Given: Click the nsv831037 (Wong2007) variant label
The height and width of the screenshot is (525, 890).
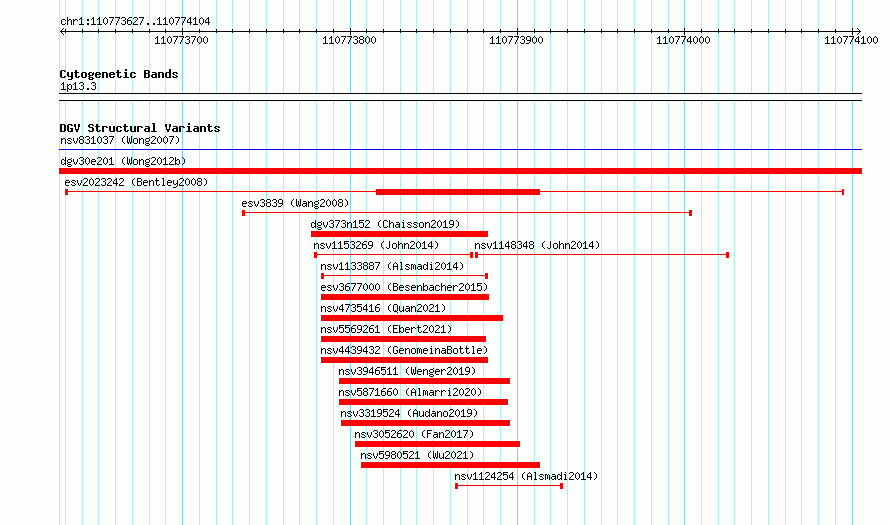Looking at the screenshot, I should point(120,140).
